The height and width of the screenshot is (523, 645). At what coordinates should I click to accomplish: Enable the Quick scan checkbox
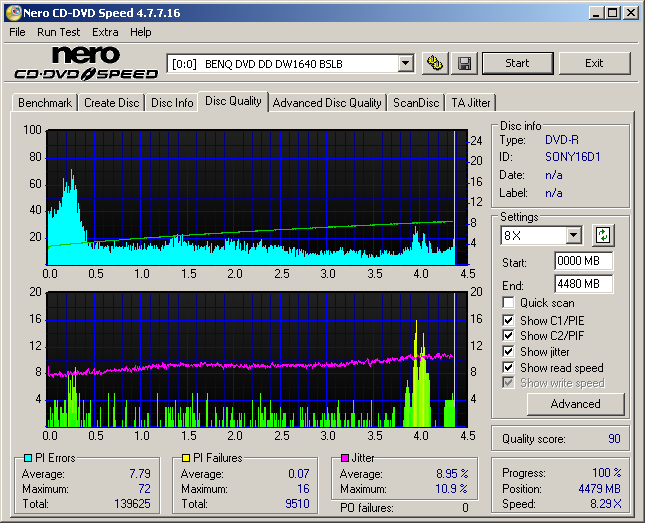click(509, 303)
